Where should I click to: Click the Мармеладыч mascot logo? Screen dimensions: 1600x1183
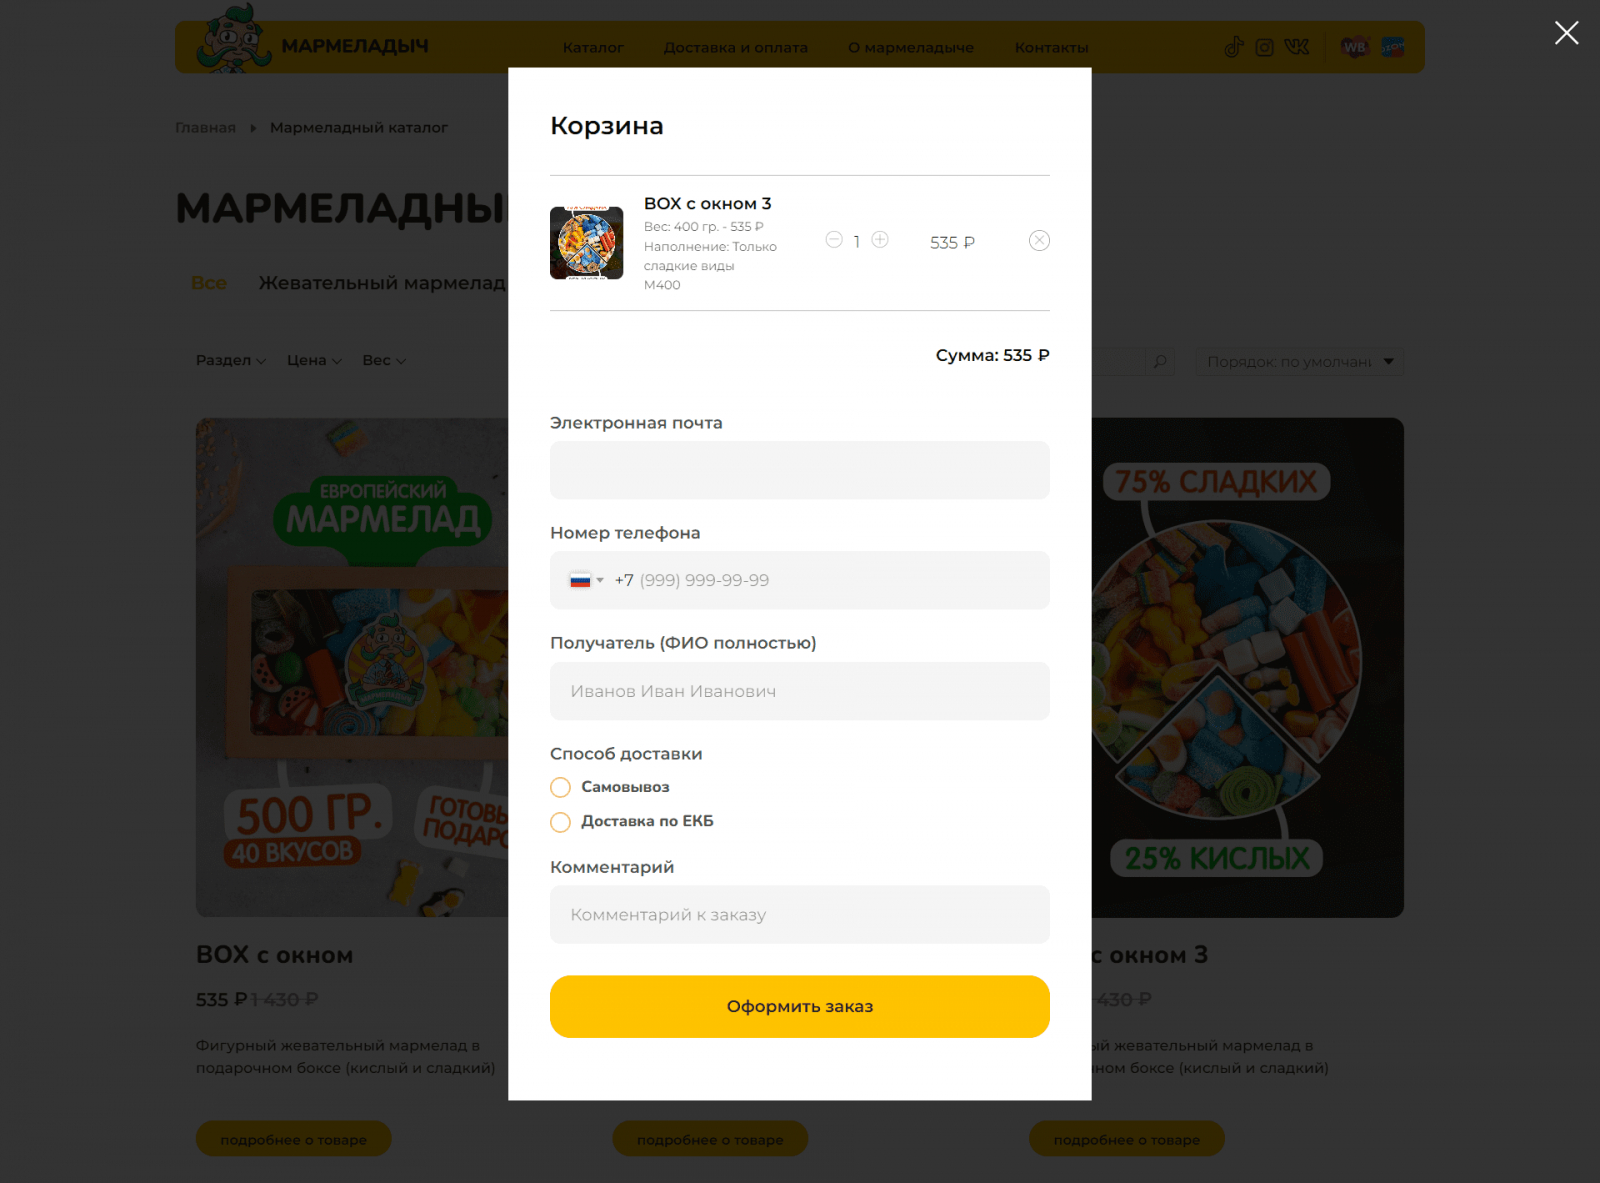234,40
